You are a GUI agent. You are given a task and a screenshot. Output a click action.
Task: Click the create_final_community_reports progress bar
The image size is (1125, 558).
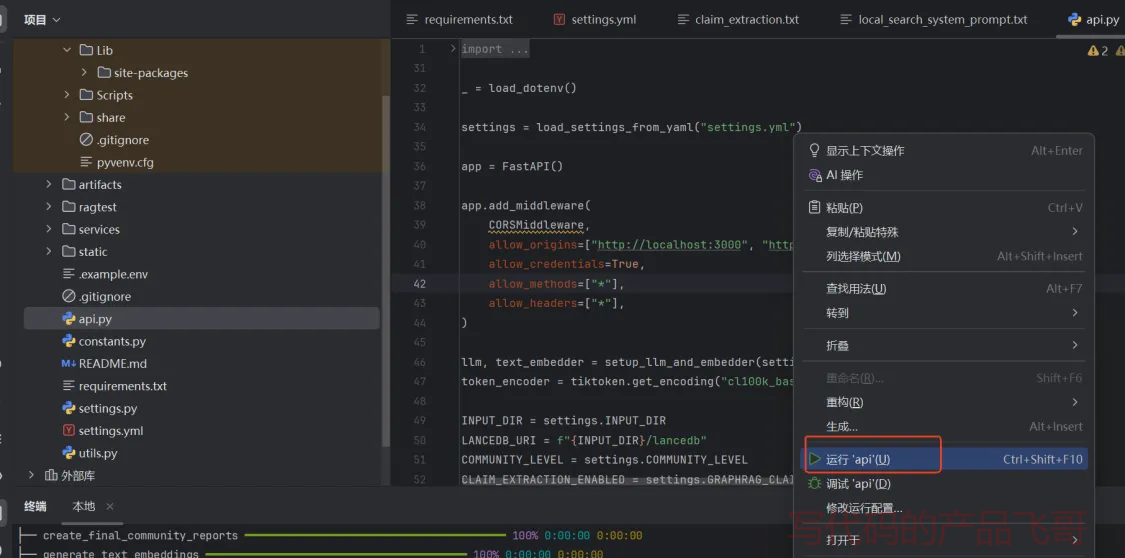pos(375,535)
